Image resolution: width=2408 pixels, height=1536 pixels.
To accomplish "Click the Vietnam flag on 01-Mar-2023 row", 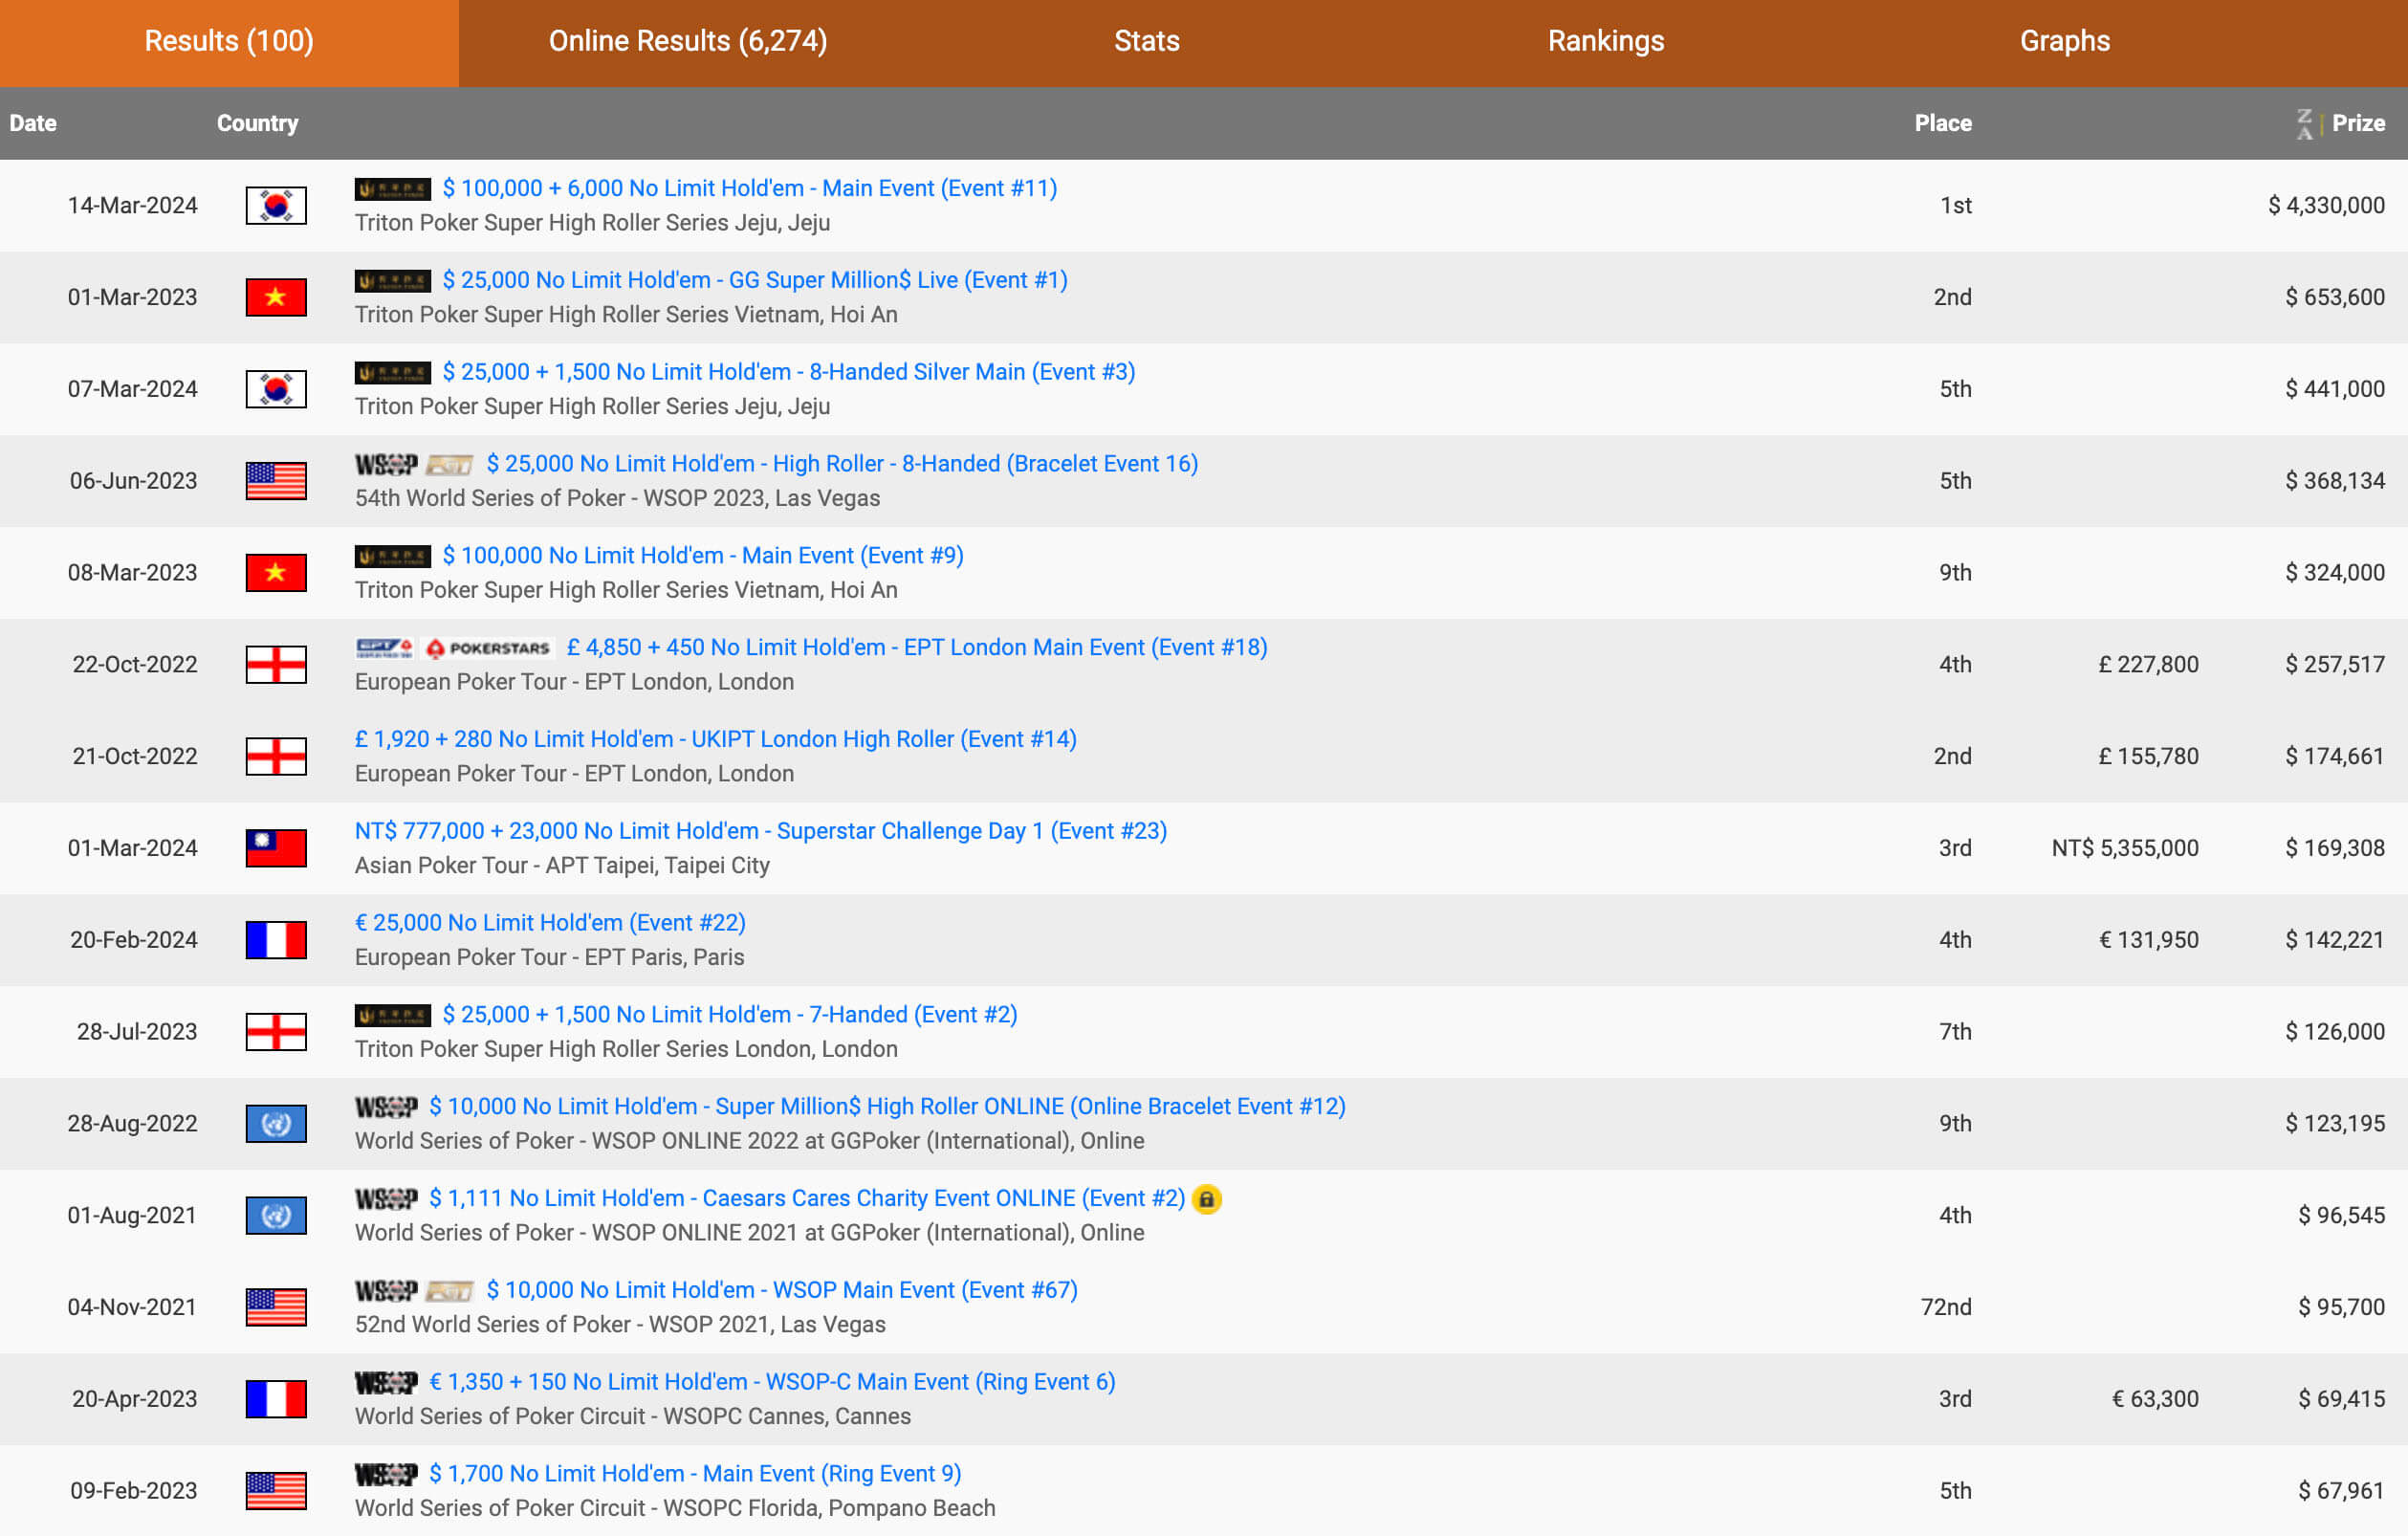I will pos(276,297).
